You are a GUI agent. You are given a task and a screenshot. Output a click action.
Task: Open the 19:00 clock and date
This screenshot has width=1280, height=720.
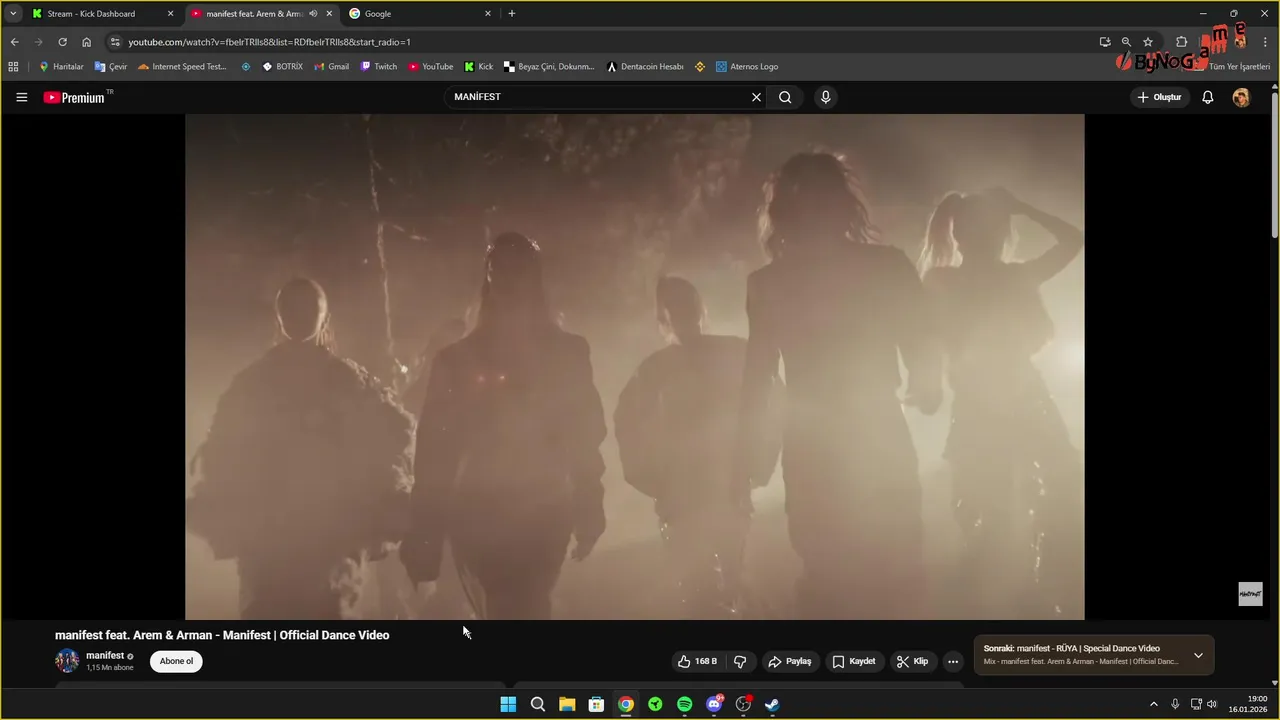click(1248, 704)
